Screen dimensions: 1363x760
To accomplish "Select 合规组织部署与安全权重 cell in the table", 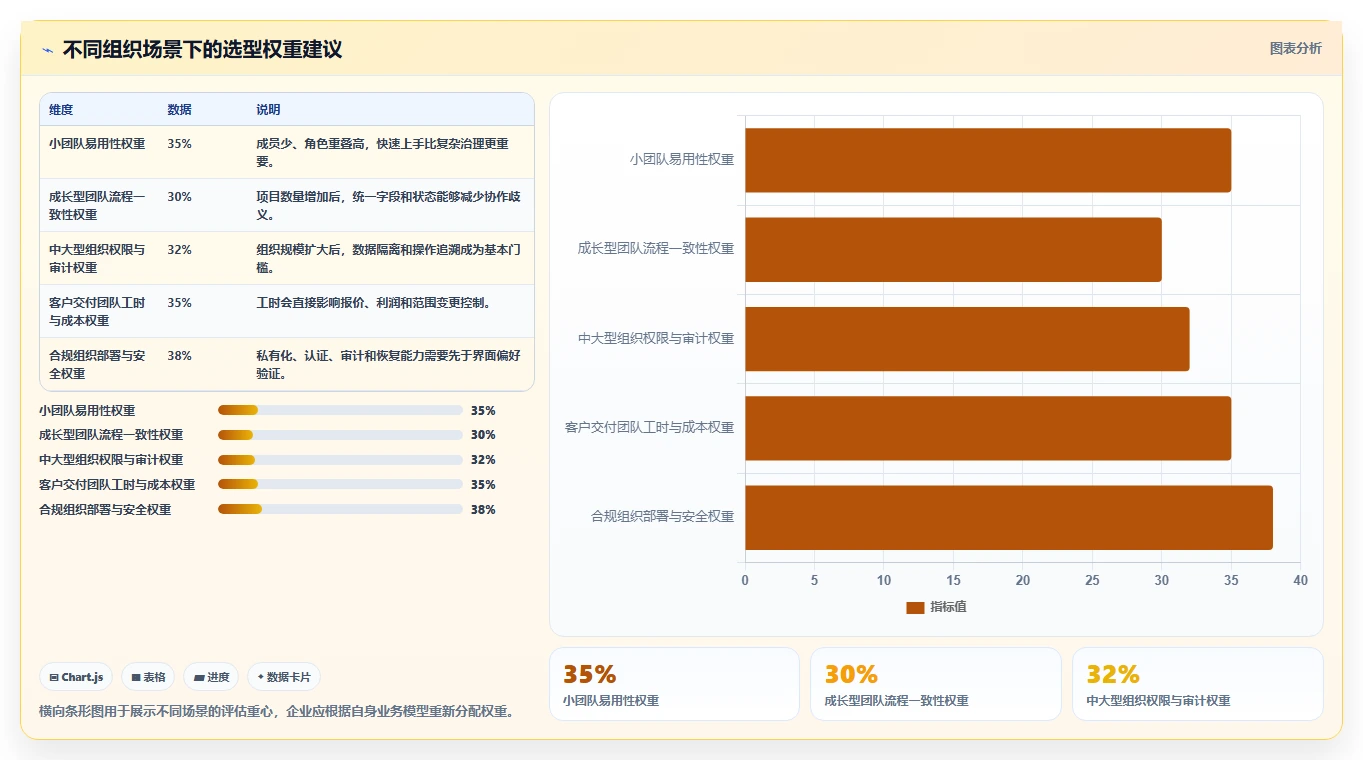I will [98, 365].
